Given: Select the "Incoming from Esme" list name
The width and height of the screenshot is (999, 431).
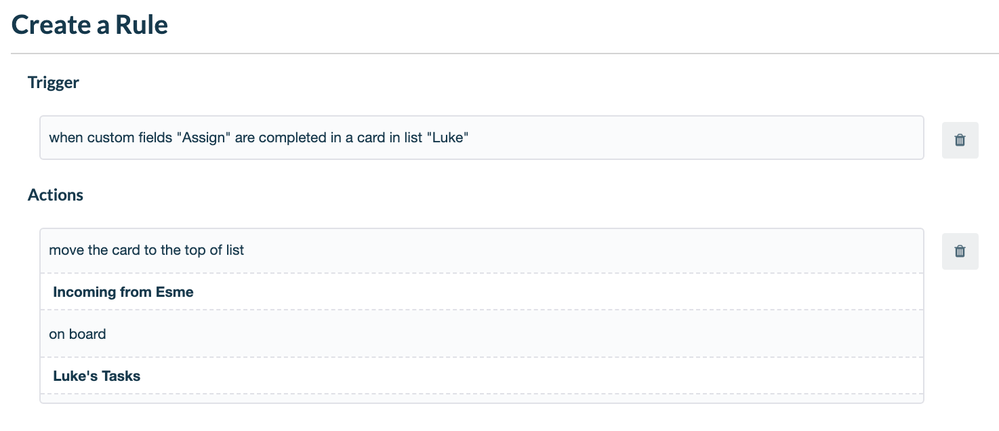Looking at the screenshot, I should pos(123,292).
